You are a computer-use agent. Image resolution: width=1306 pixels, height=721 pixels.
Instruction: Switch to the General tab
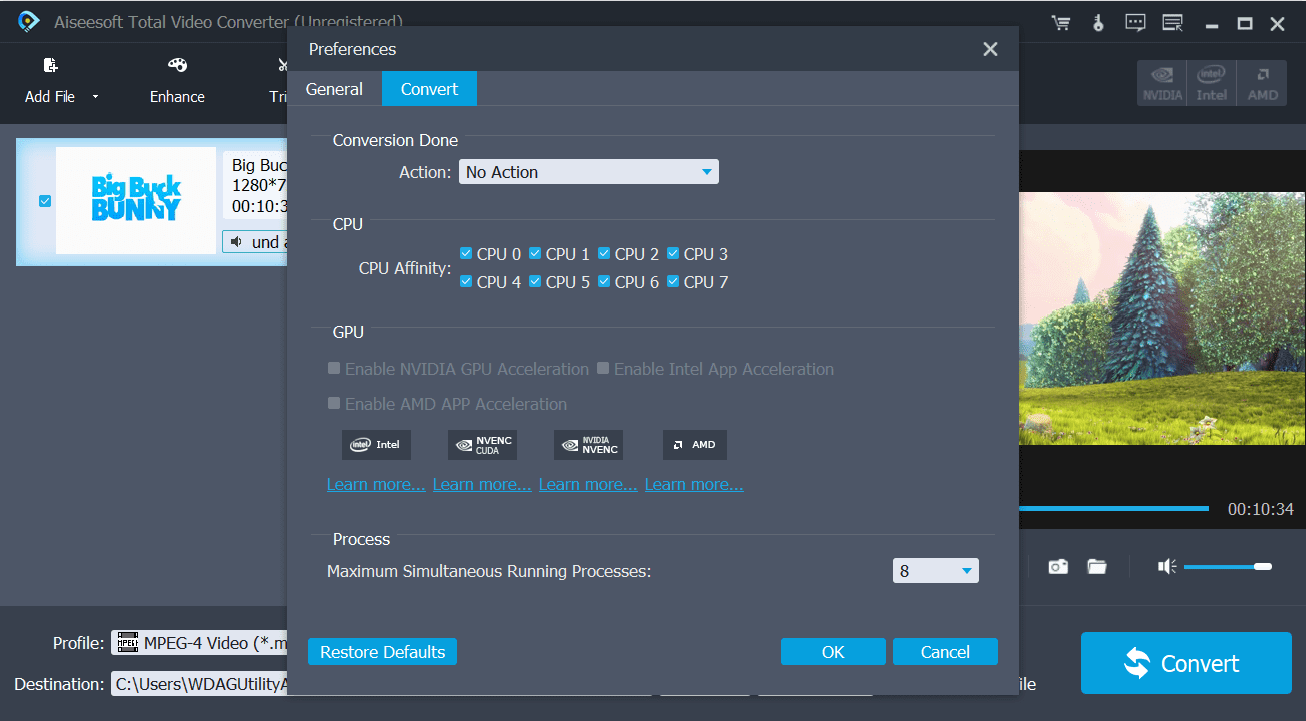coord(334,89)
